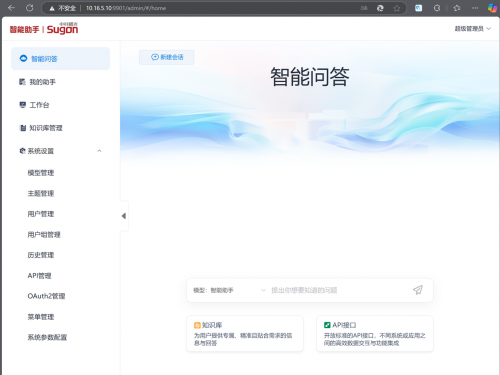Select 用户管理 submenu item
500x375 pixels.
(41, 214)
